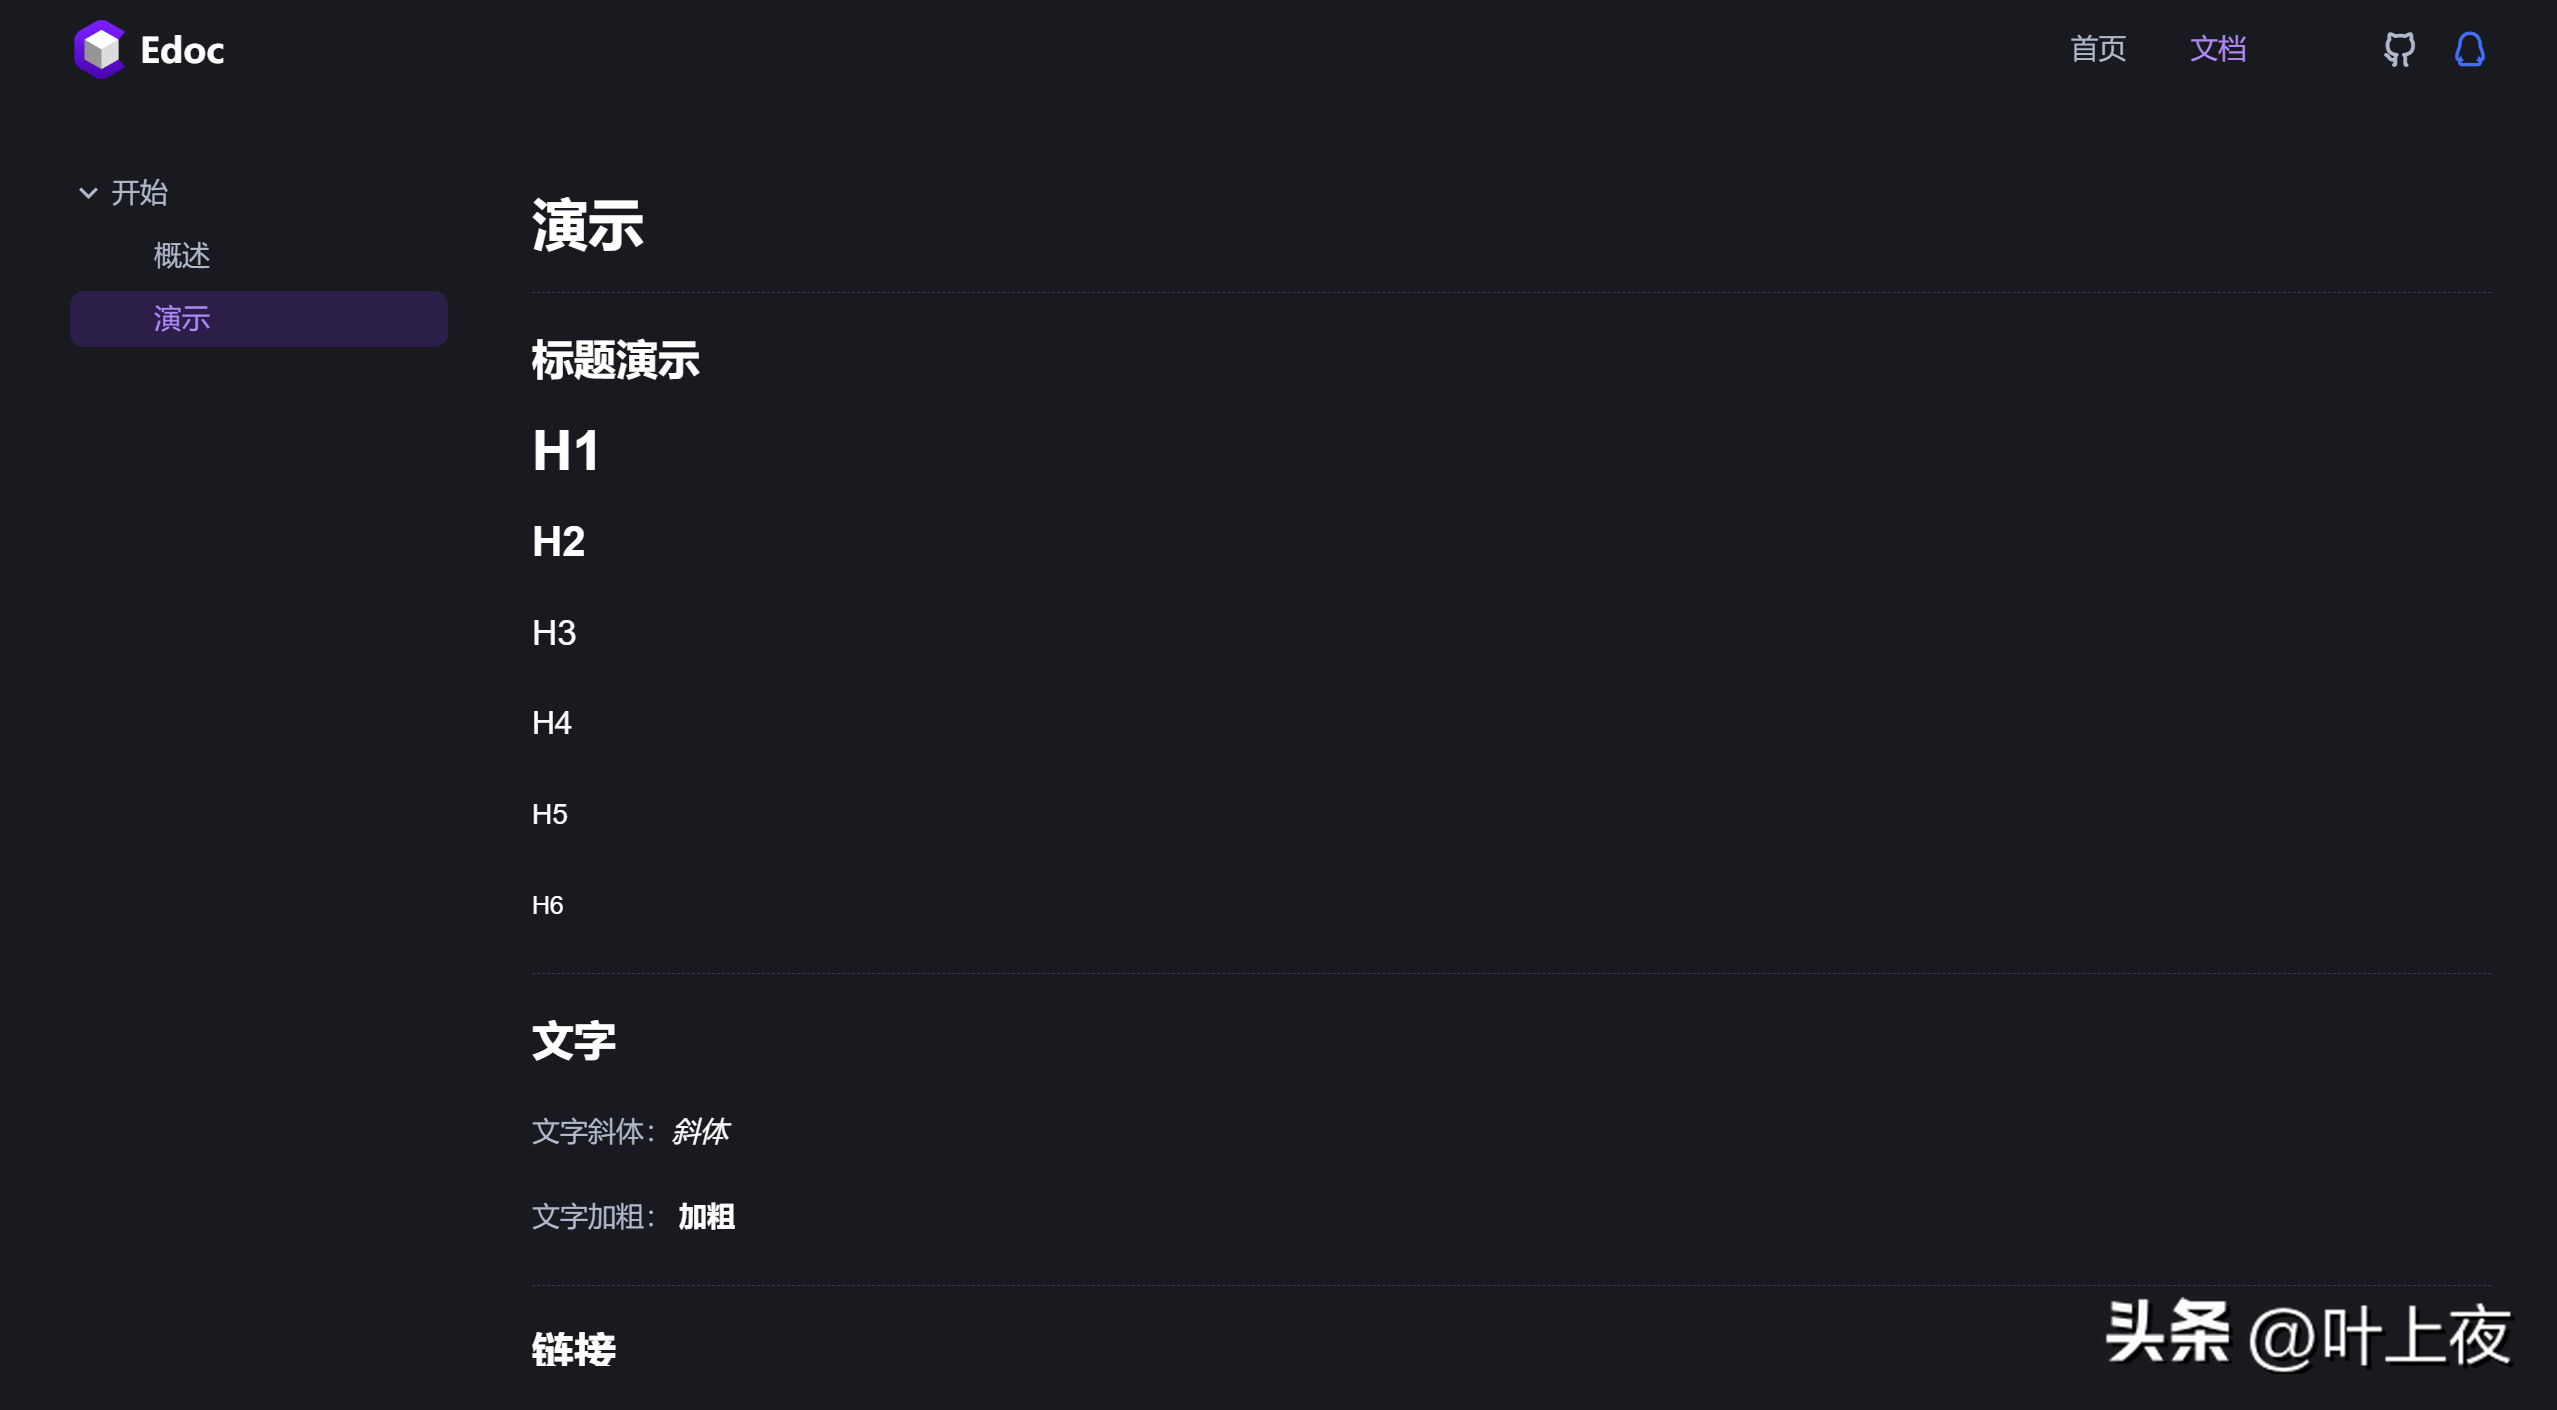Viewport: 2557px width, 1410px height.
Task: Open the QQ penguin icon top right
Action: coord(2469,49)
